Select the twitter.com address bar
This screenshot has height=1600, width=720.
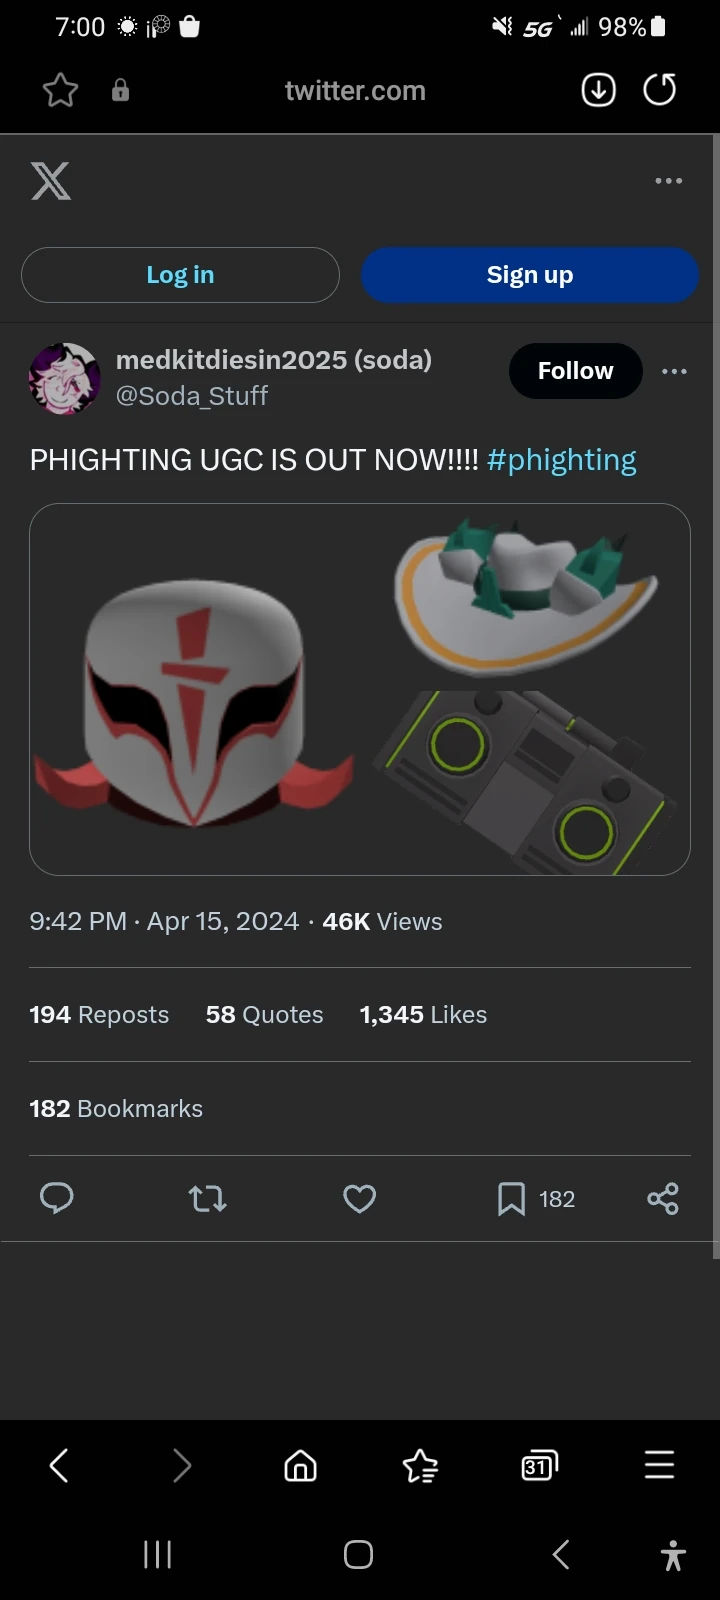coord(356,90)
